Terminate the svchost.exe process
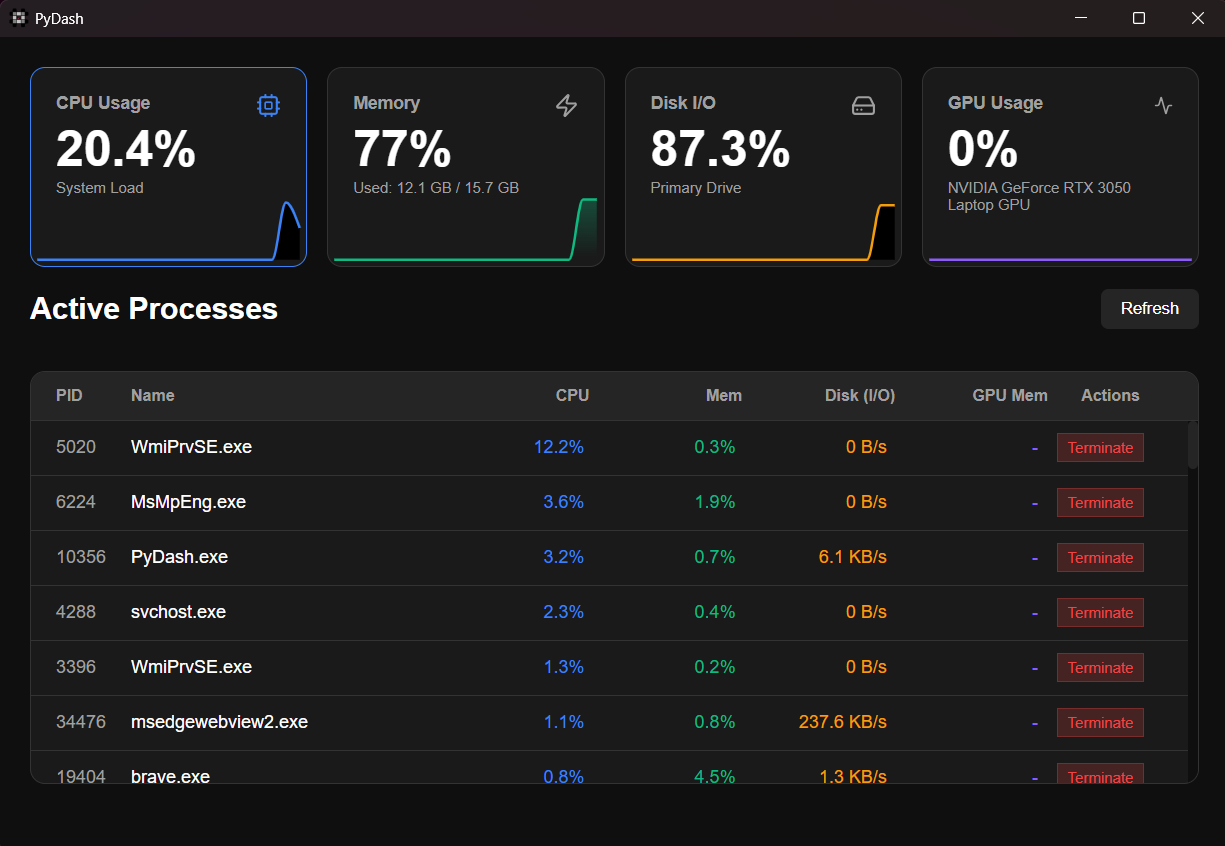Viewport: 1225px width, 846px height. pyautogui.click(x=1100, y=613)
